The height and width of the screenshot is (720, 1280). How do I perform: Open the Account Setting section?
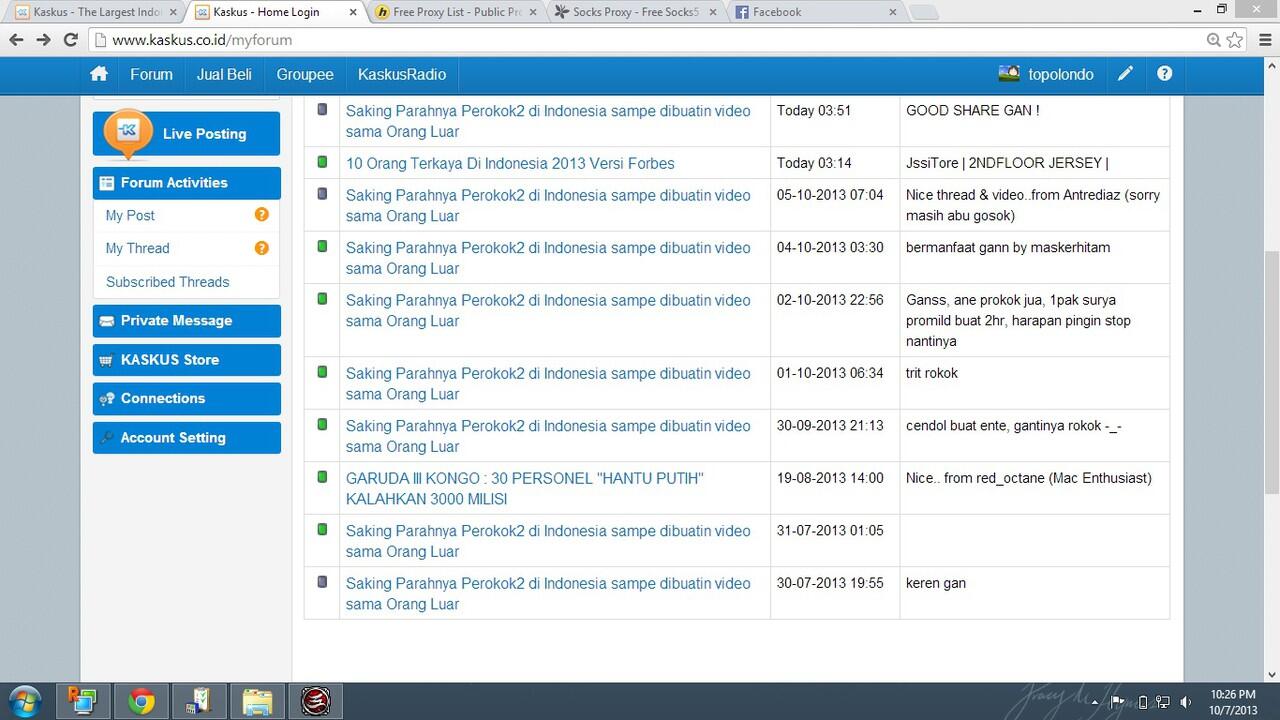pos(186,437)
